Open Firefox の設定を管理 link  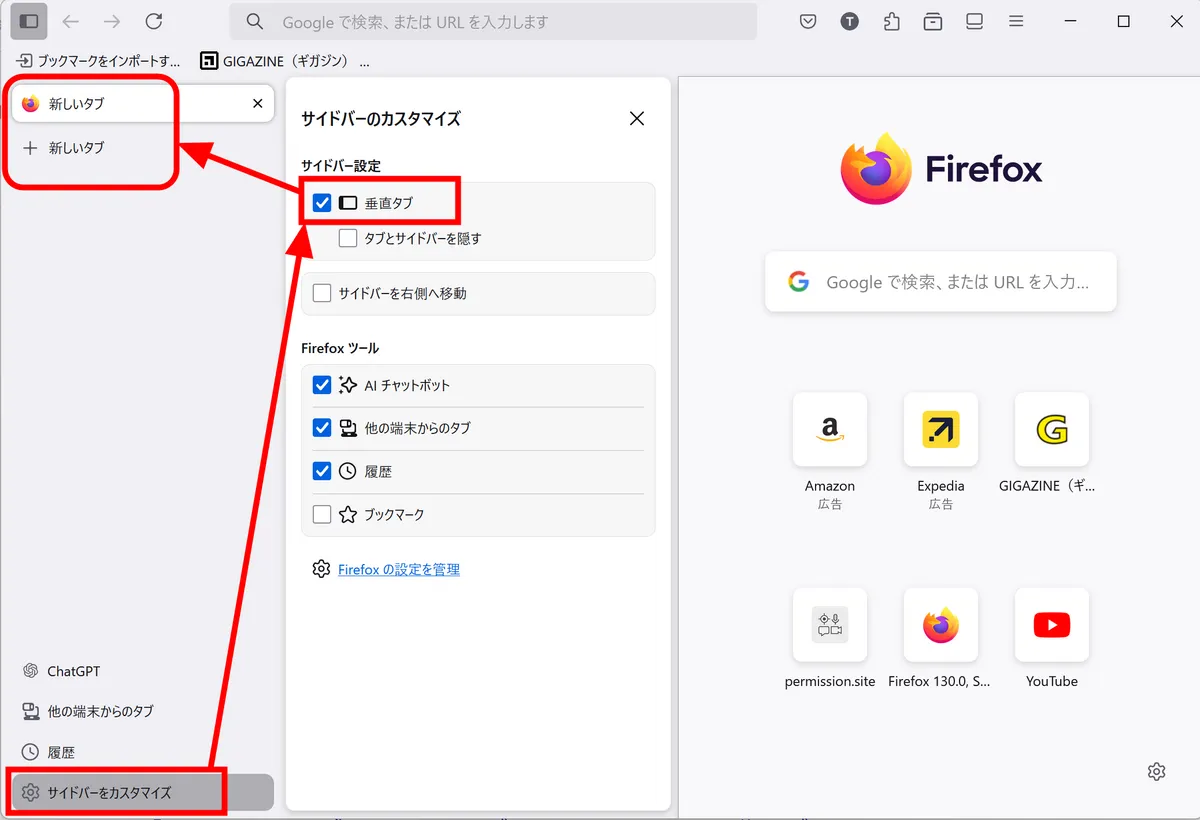coord(399,569)
